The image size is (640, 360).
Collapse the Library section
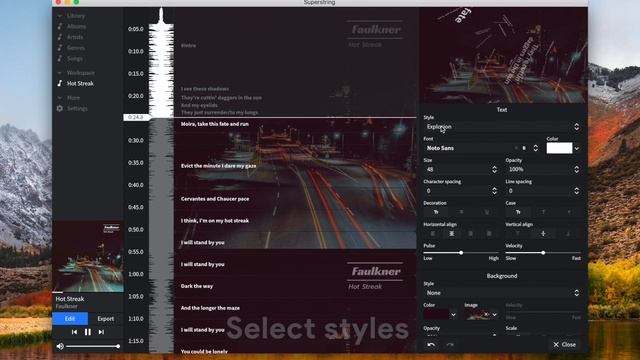pyautogui.click(x=60, y=16)
